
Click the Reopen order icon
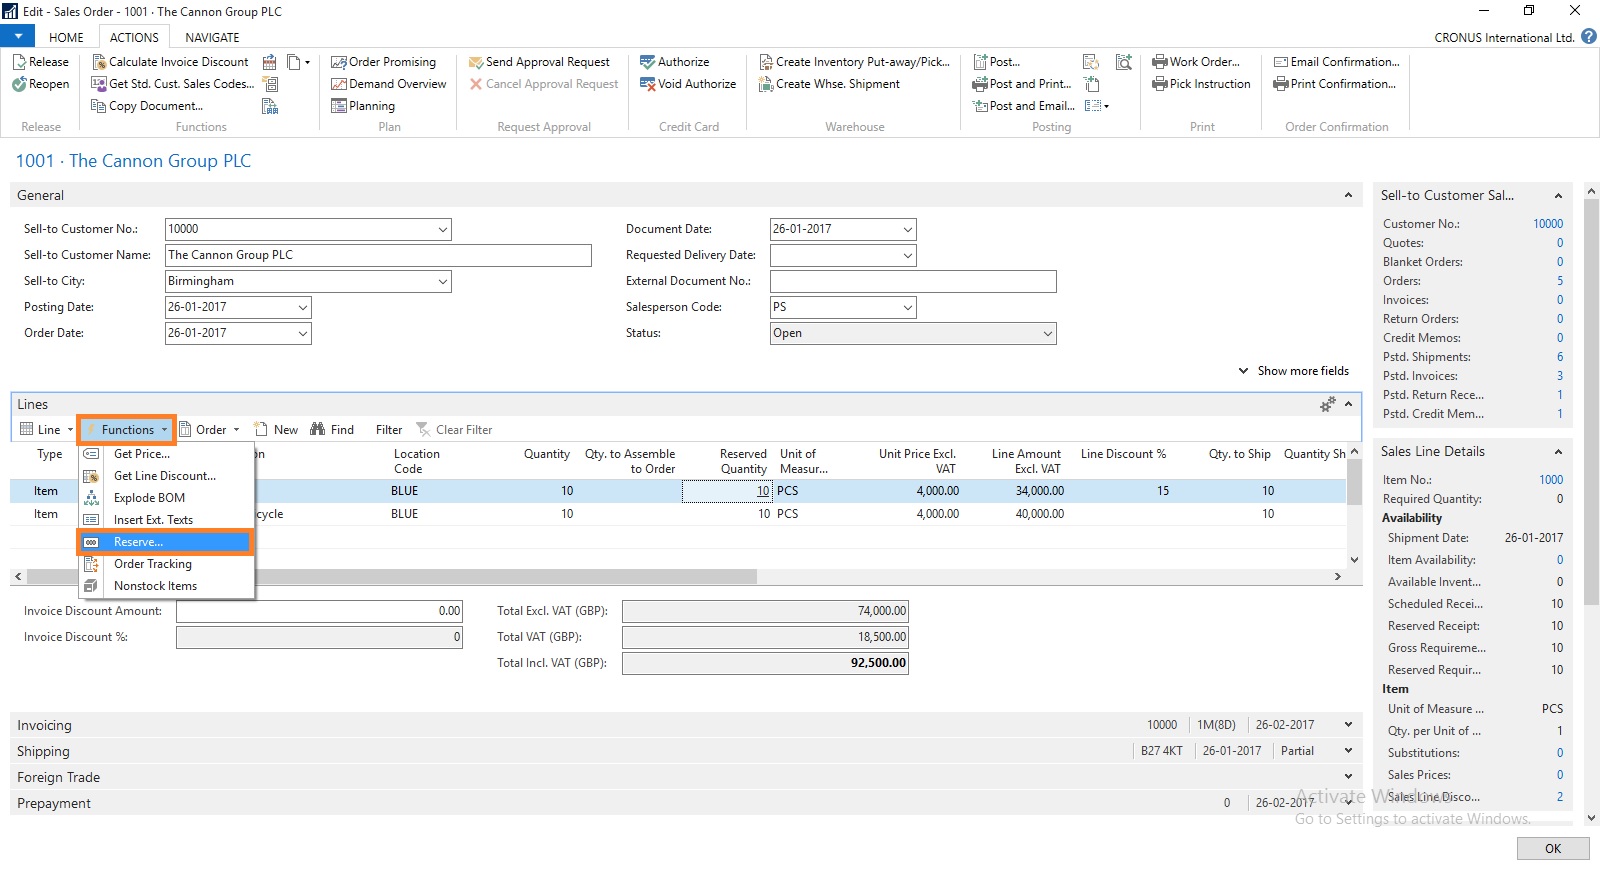click(x=20, y=84)
